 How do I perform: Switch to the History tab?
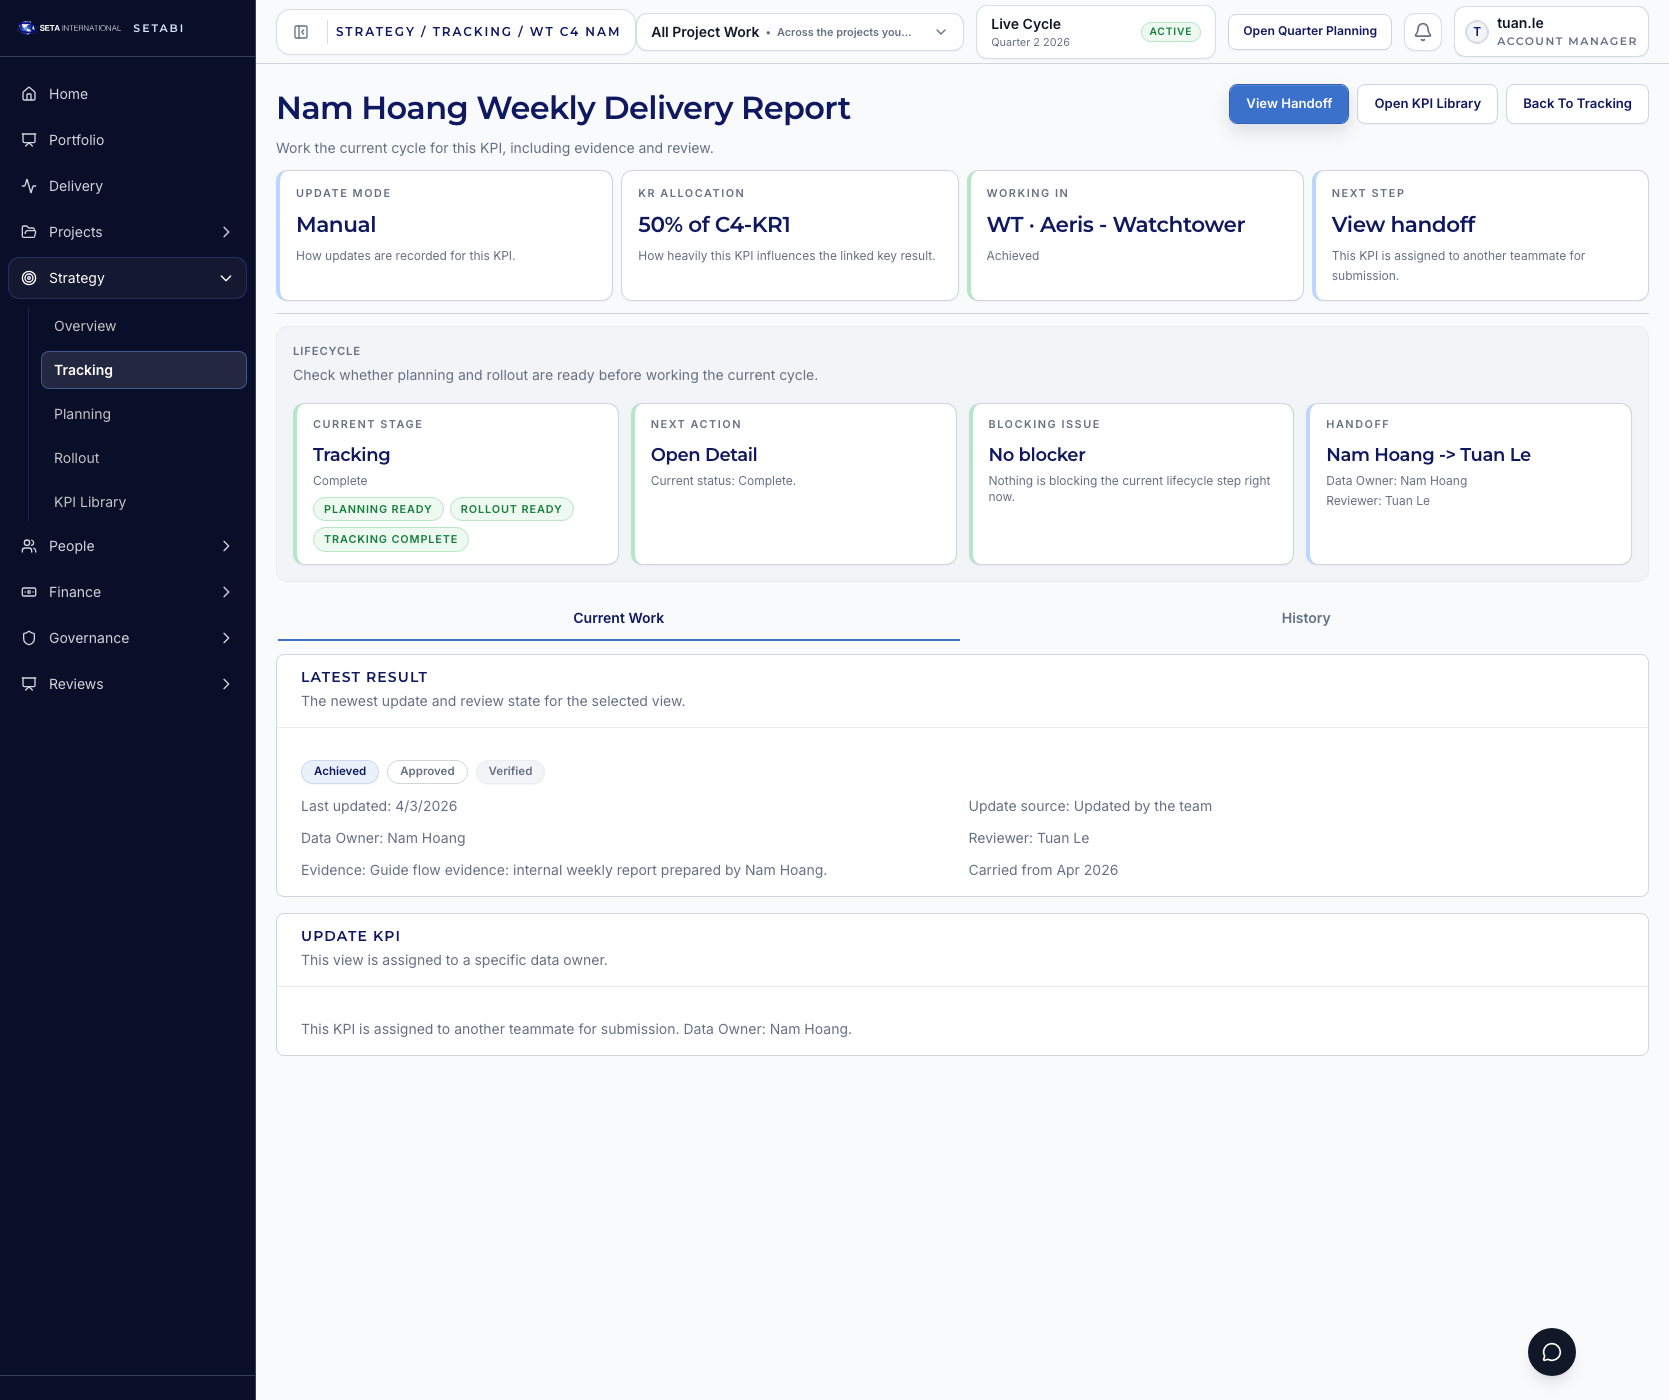tap(1305, 618)
